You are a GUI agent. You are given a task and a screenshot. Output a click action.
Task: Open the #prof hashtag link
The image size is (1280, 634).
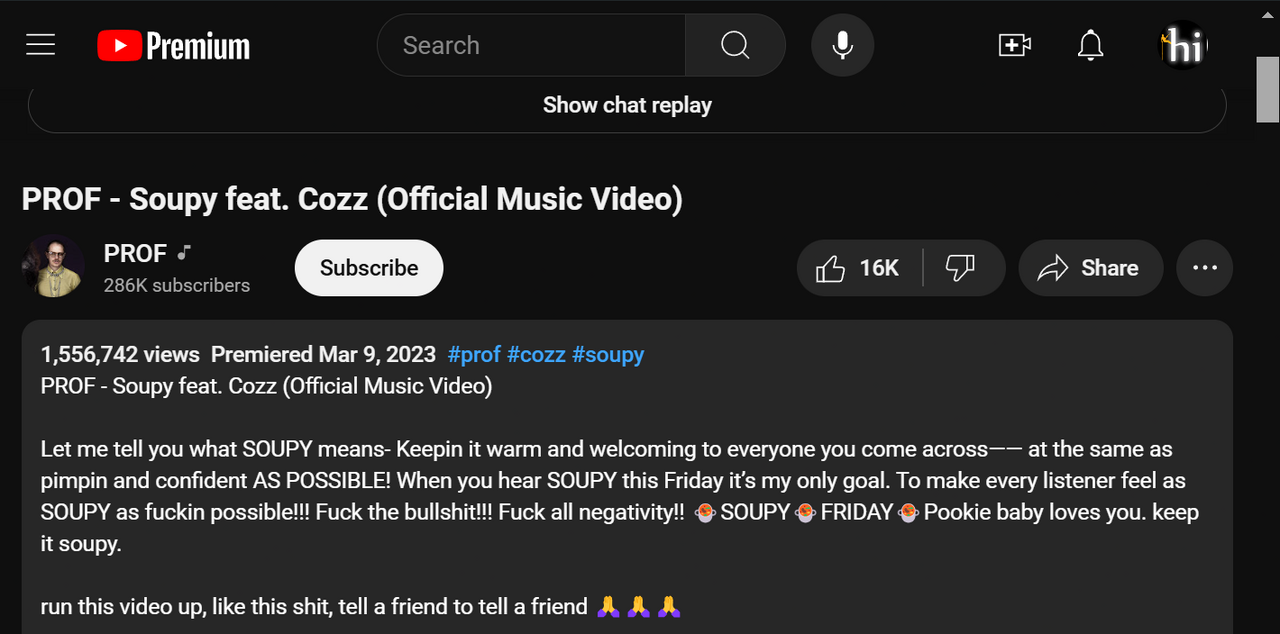pyautogui.click(x=474, y=354)
